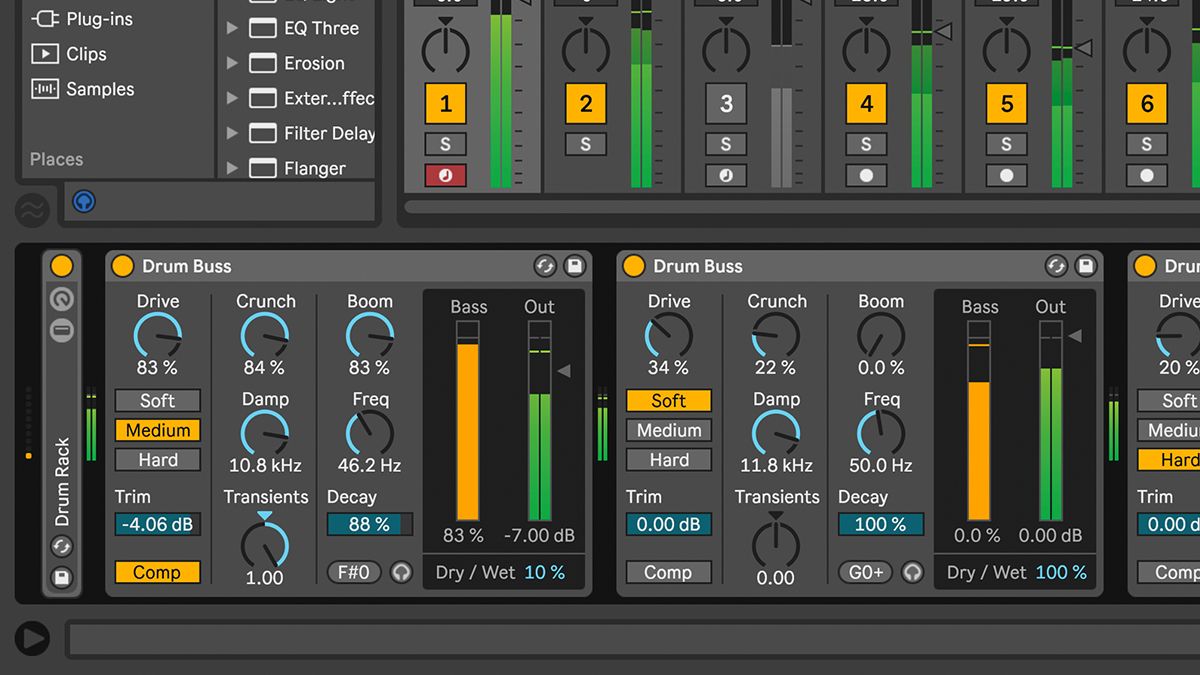Enable sidechain listen headphone on second Drum Buss
This screenshot has height=675, width=1200.
[x=911, y=572]
